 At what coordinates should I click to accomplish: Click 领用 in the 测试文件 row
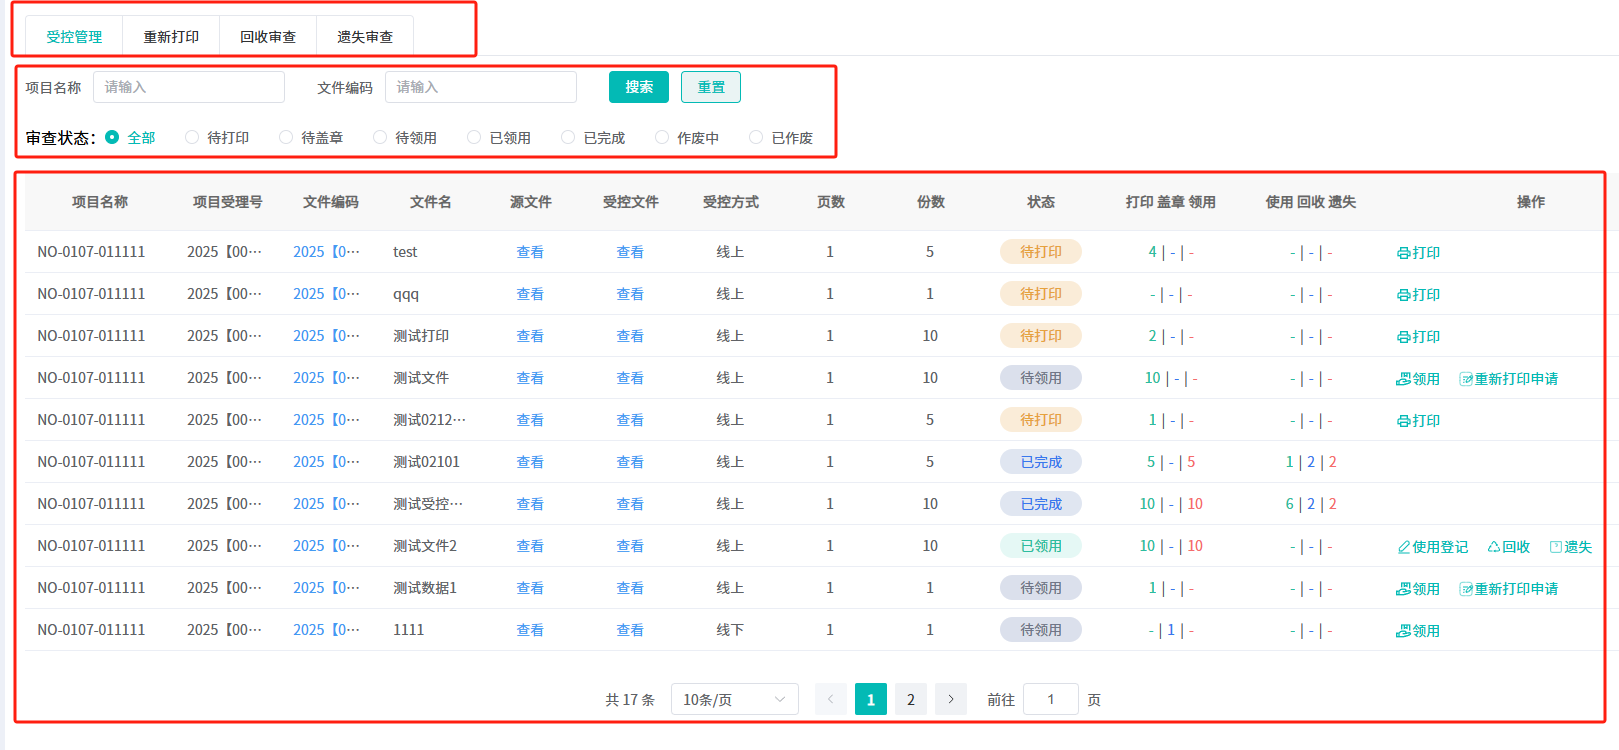(x=1418, y=378)
